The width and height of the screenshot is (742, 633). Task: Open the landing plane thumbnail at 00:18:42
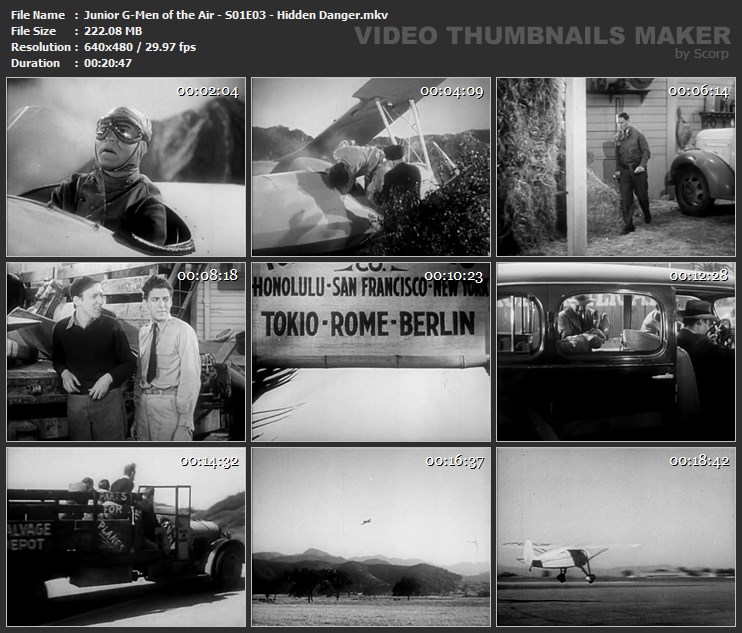616,537
